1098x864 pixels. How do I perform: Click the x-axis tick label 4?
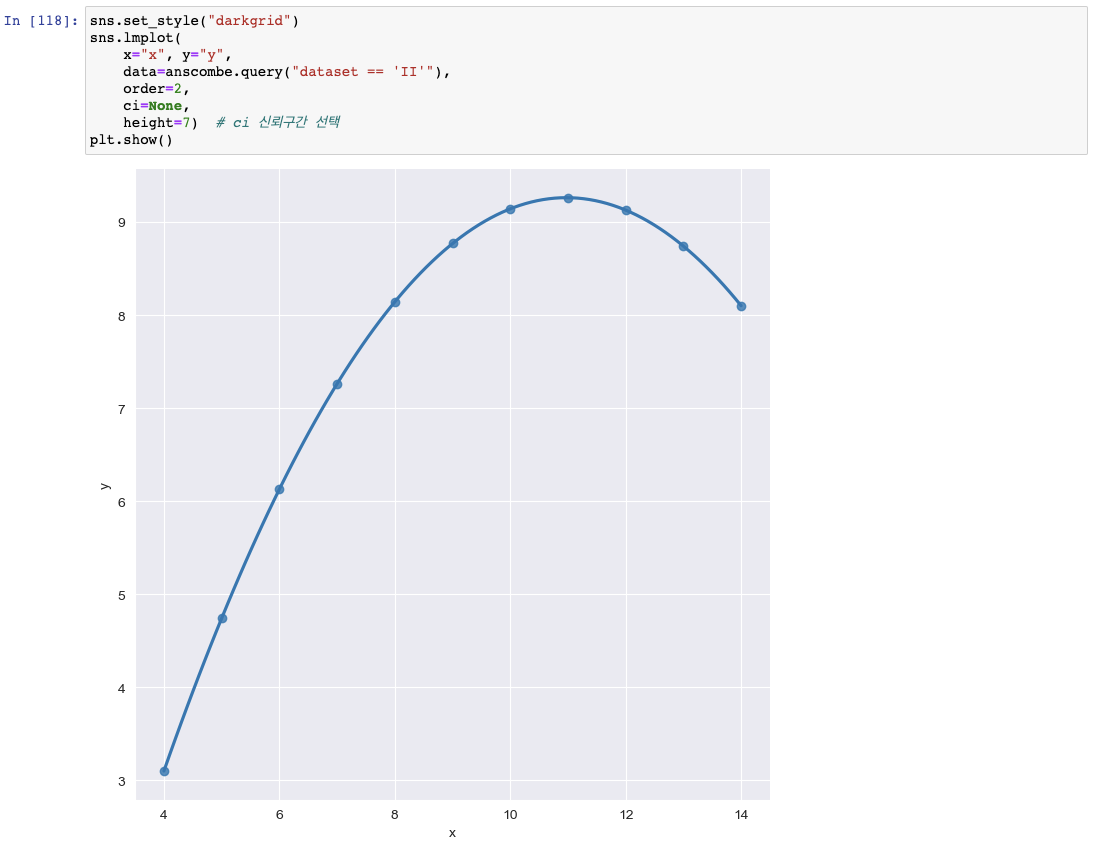click(164, 814)
